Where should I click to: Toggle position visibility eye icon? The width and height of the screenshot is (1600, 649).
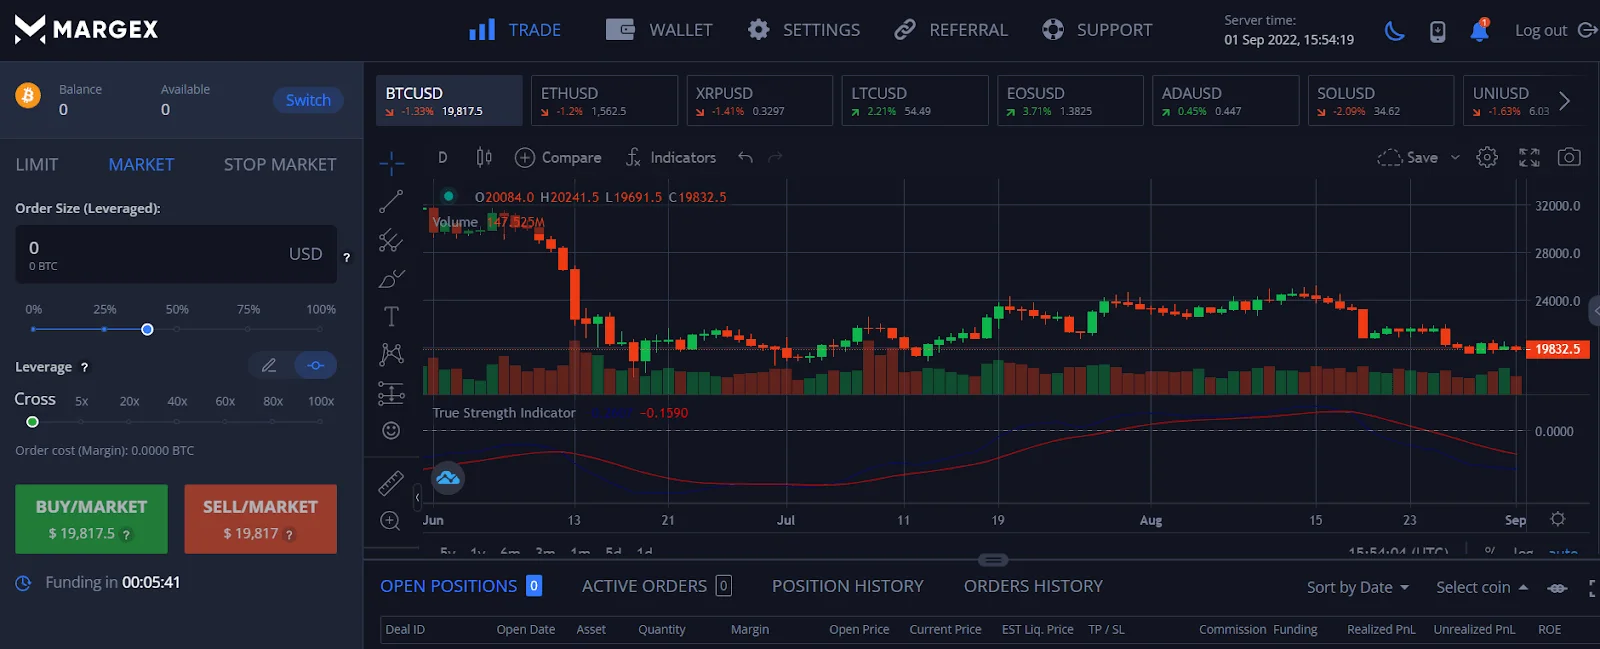[1557, 588]
